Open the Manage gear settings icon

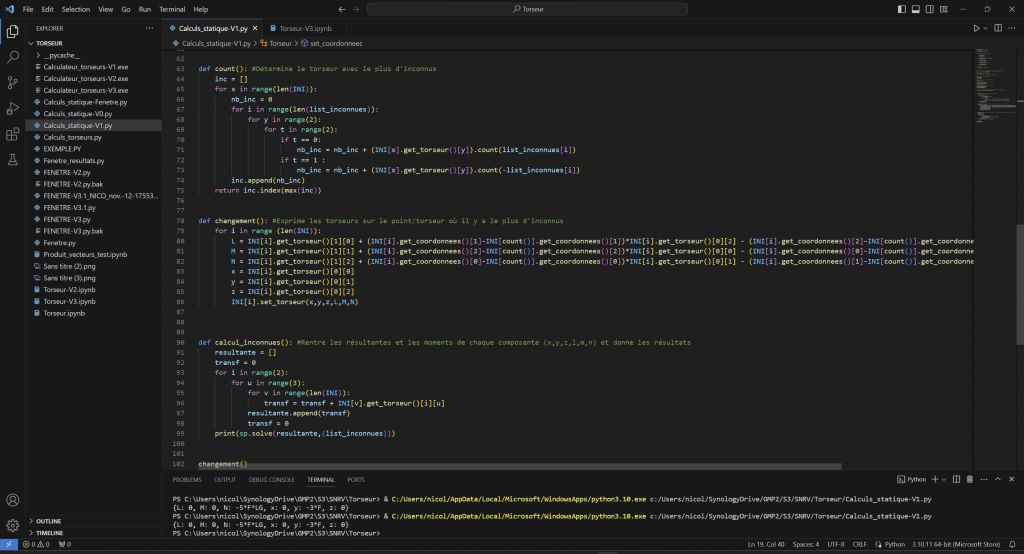point(12,525)
